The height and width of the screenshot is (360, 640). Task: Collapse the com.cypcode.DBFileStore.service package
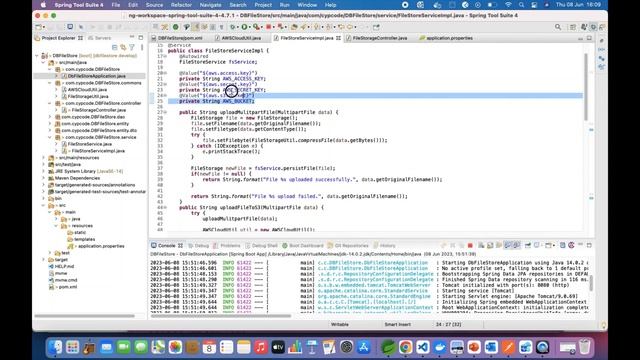click(x=50, y=137)
